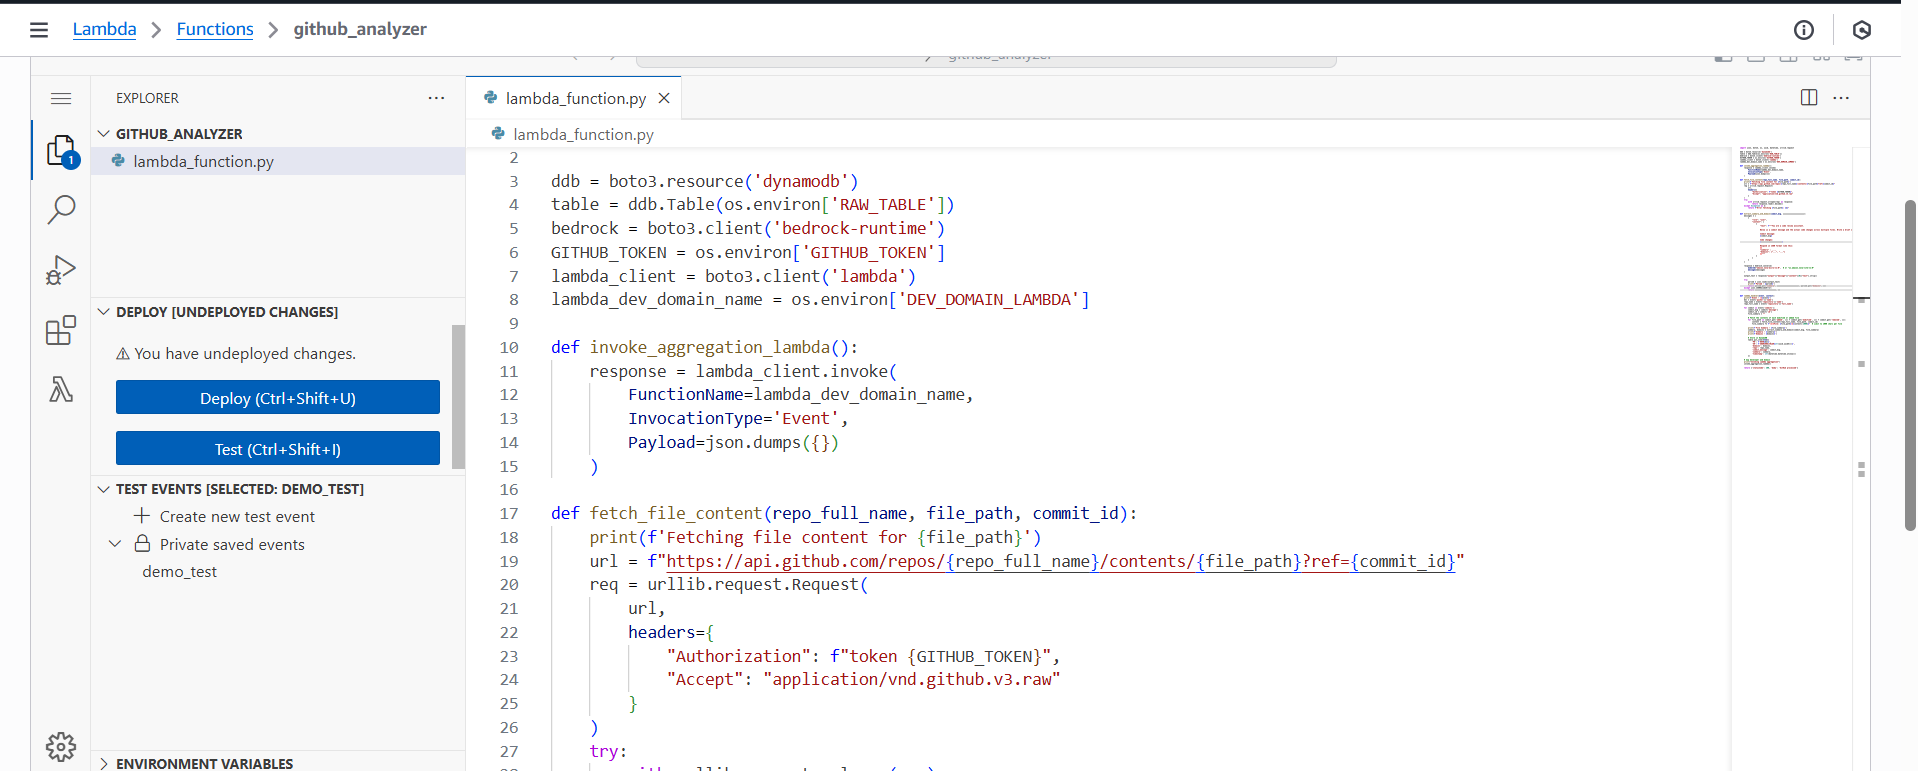This screenshot has width=1918, height=771.
Task: Collapse the Deploy [Undeployed Changes] section
Action: point(103,312)
